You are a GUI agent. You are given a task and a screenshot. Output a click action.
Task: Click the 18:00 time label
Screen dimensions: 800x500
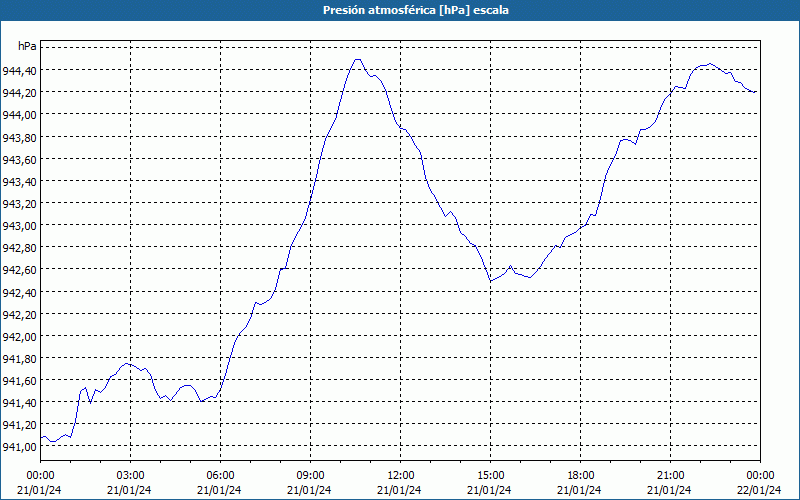(x=581, y=476)
